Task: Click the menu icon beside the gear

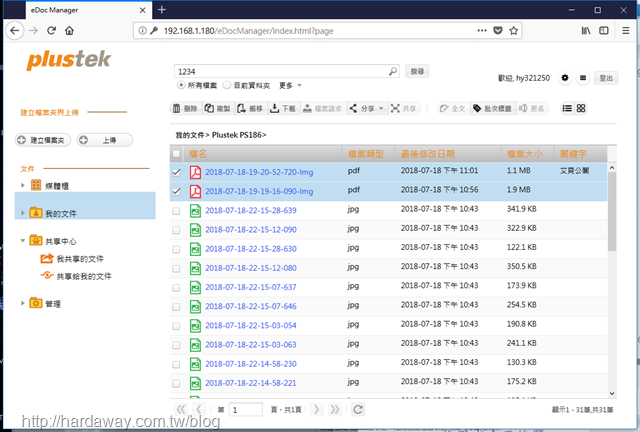Action: pos(583,78)
